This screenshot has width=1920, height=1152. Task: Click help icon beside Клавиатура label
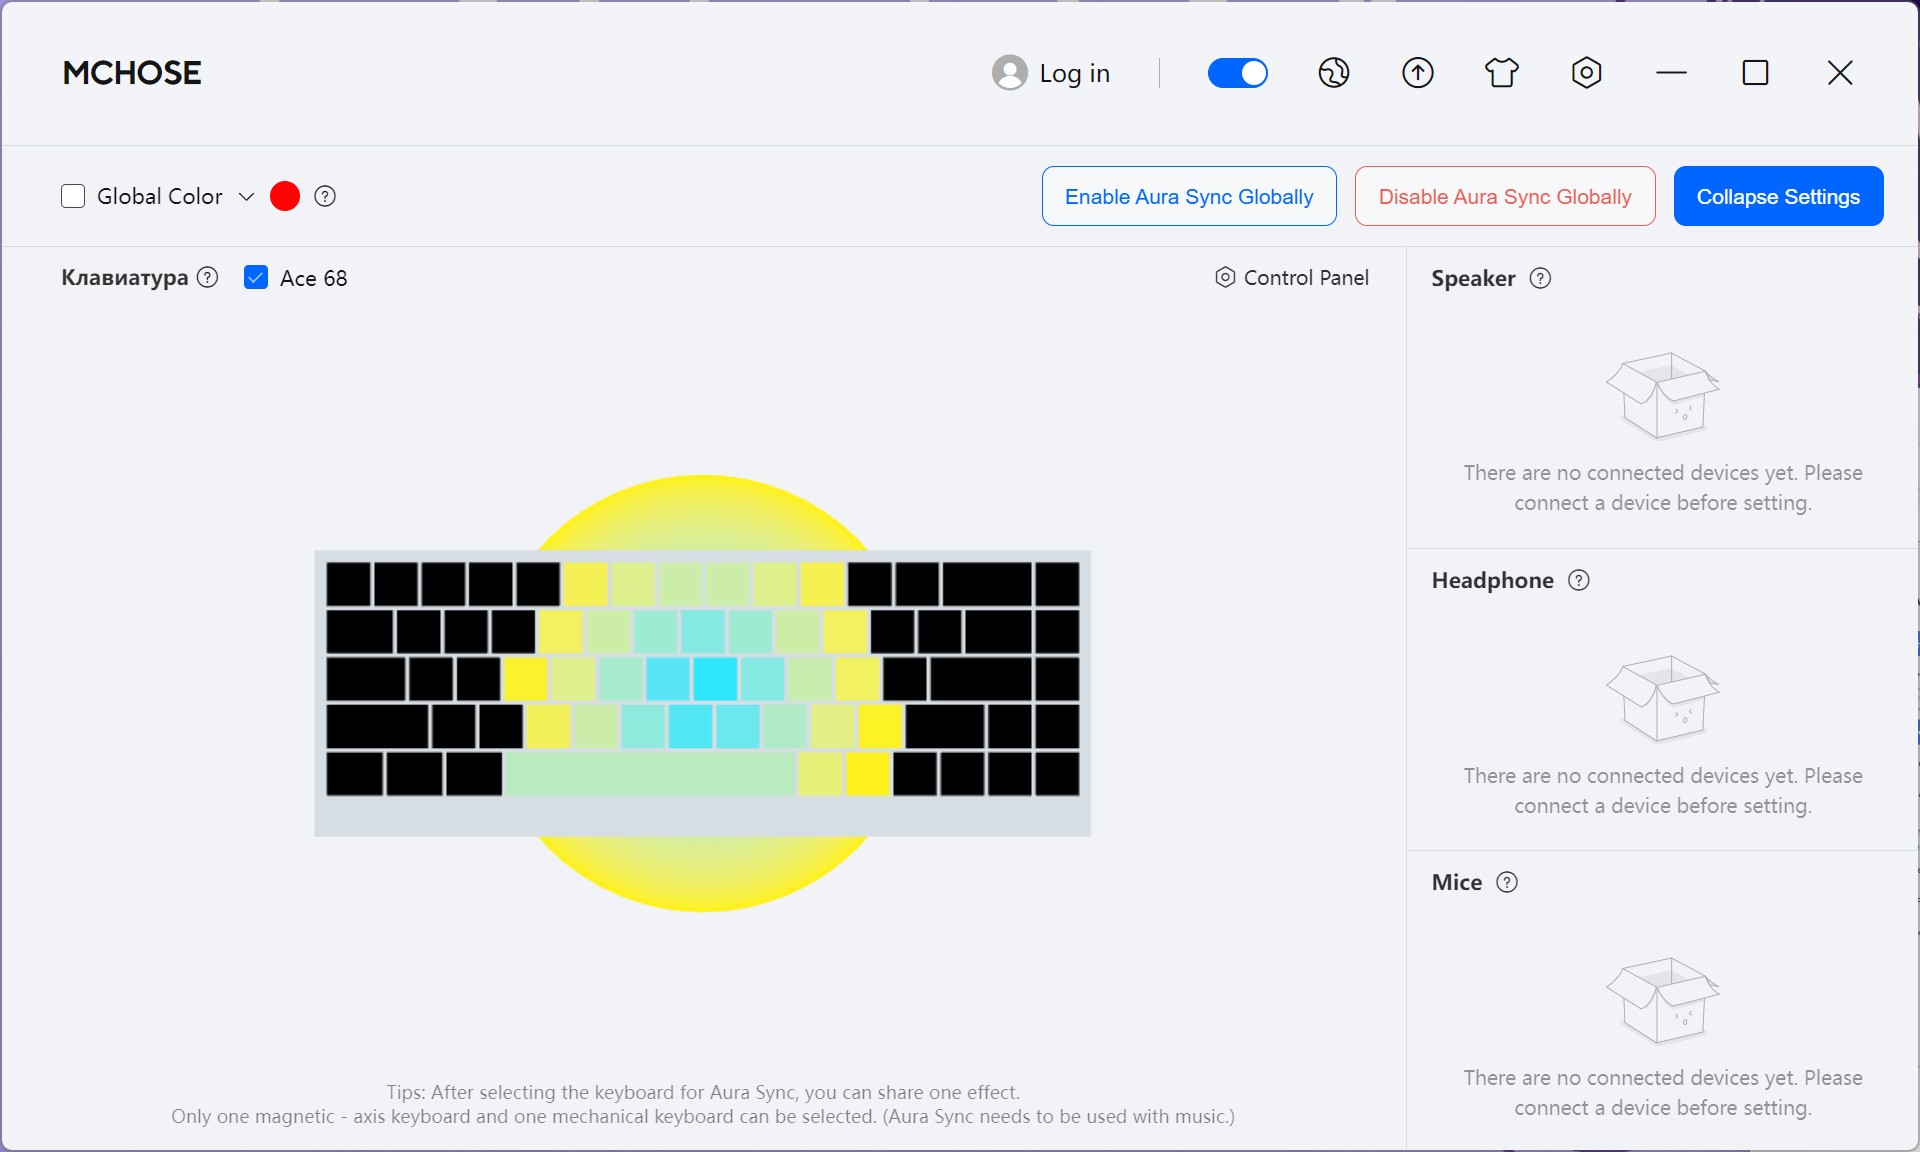click(x=208, y=277)
